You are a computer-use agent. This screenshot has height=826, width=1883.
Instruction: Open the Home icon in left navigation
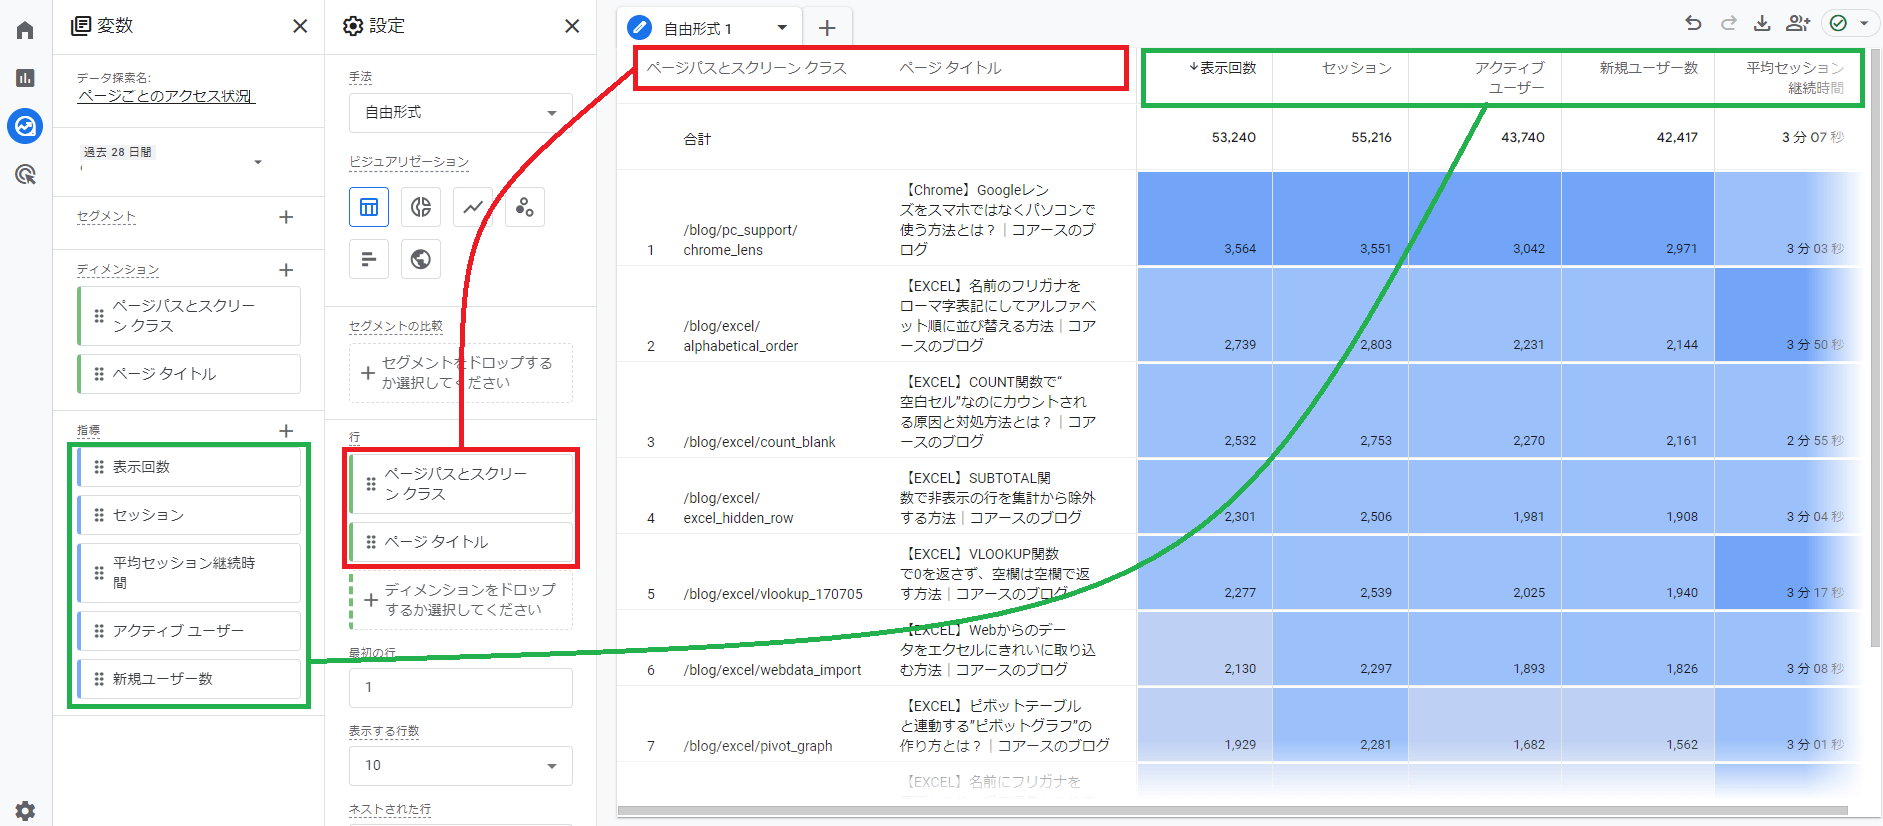pyautogui.click(x=25, y=30)
